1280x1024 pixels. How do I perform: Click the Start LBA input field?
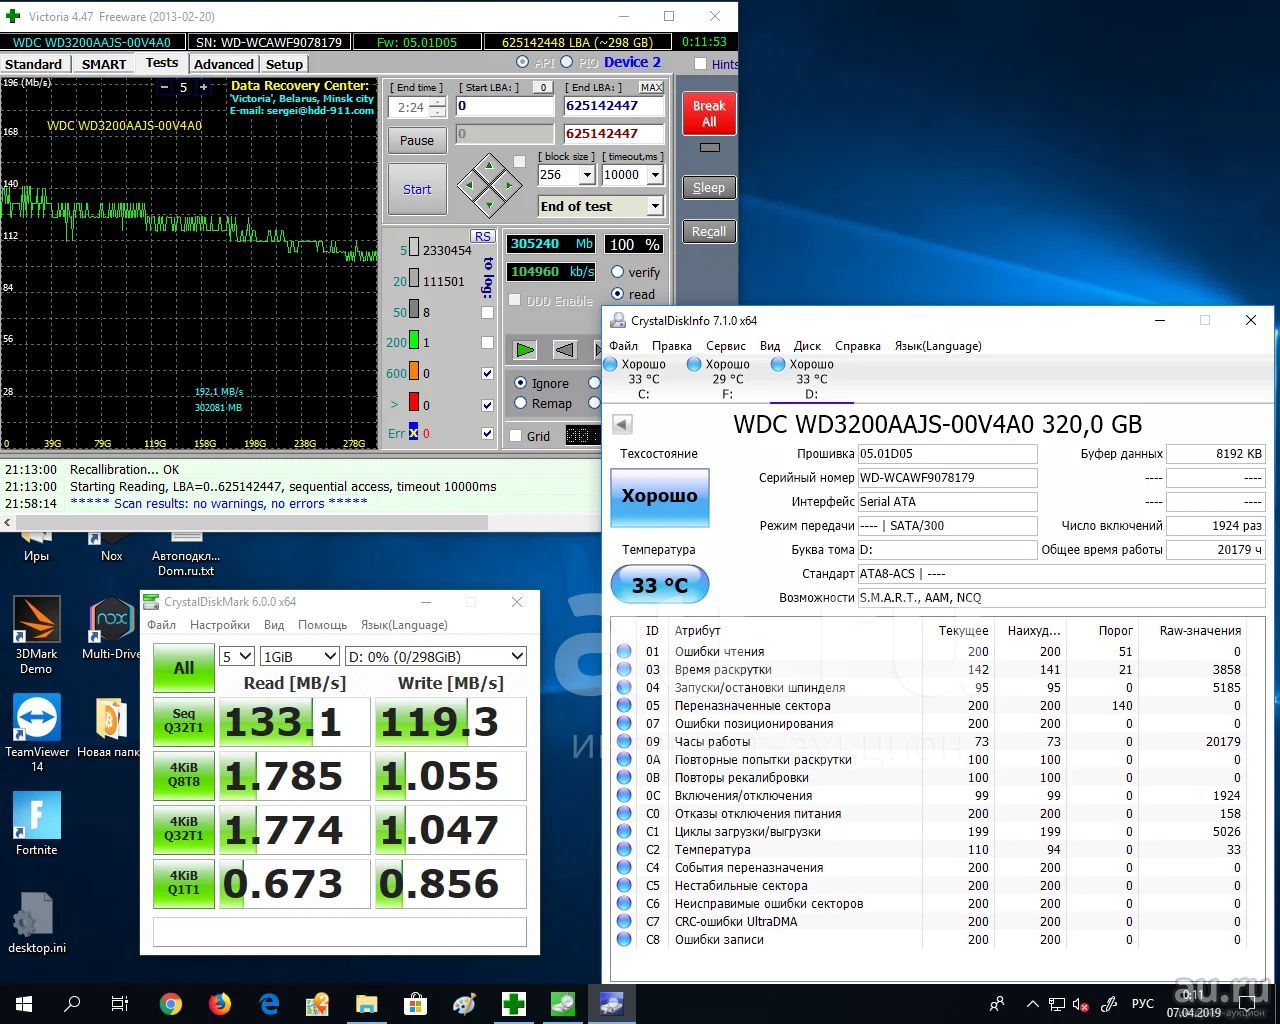point(505,106)
